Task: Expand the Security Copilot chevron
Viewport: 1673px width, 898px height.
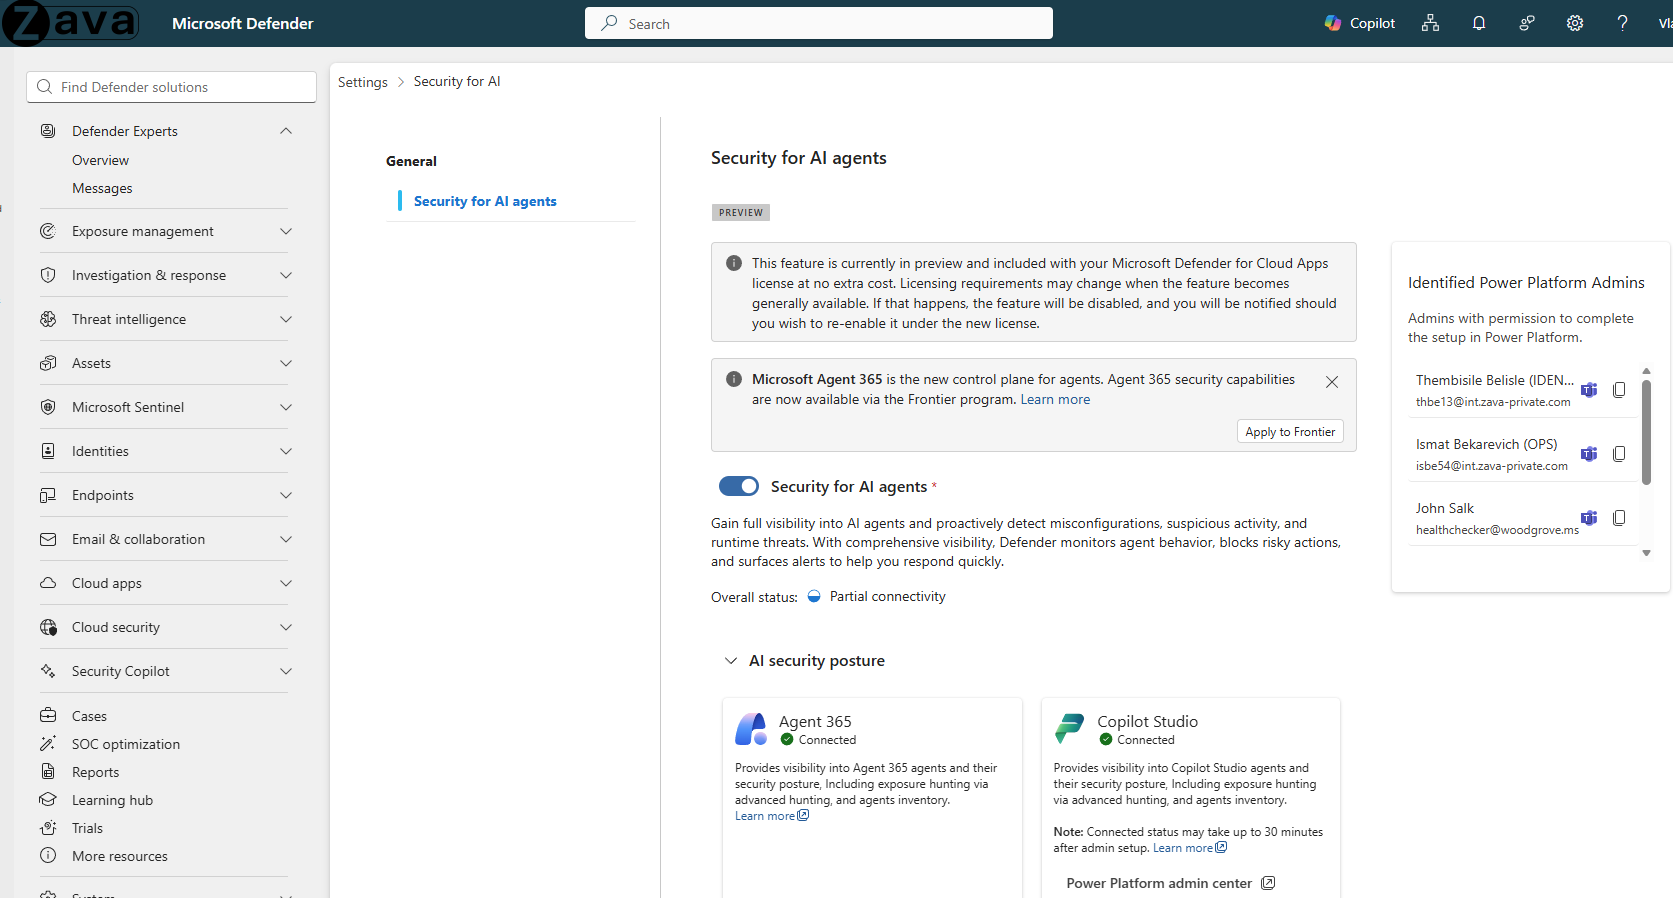Action: click(x=286, y=671)
